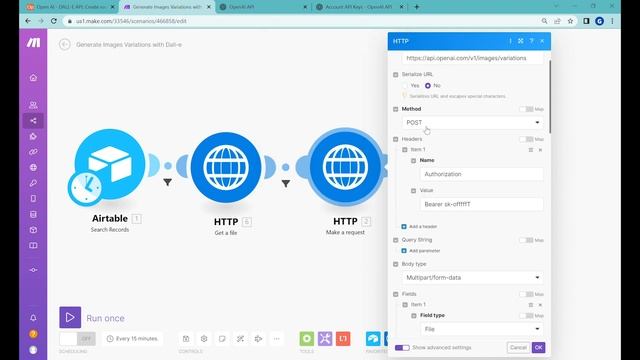Image resolution: width=640 pixels, height=360 pixels.
Task: Click the Auto-align magic wand icon
Action: (x=240, y=338)
